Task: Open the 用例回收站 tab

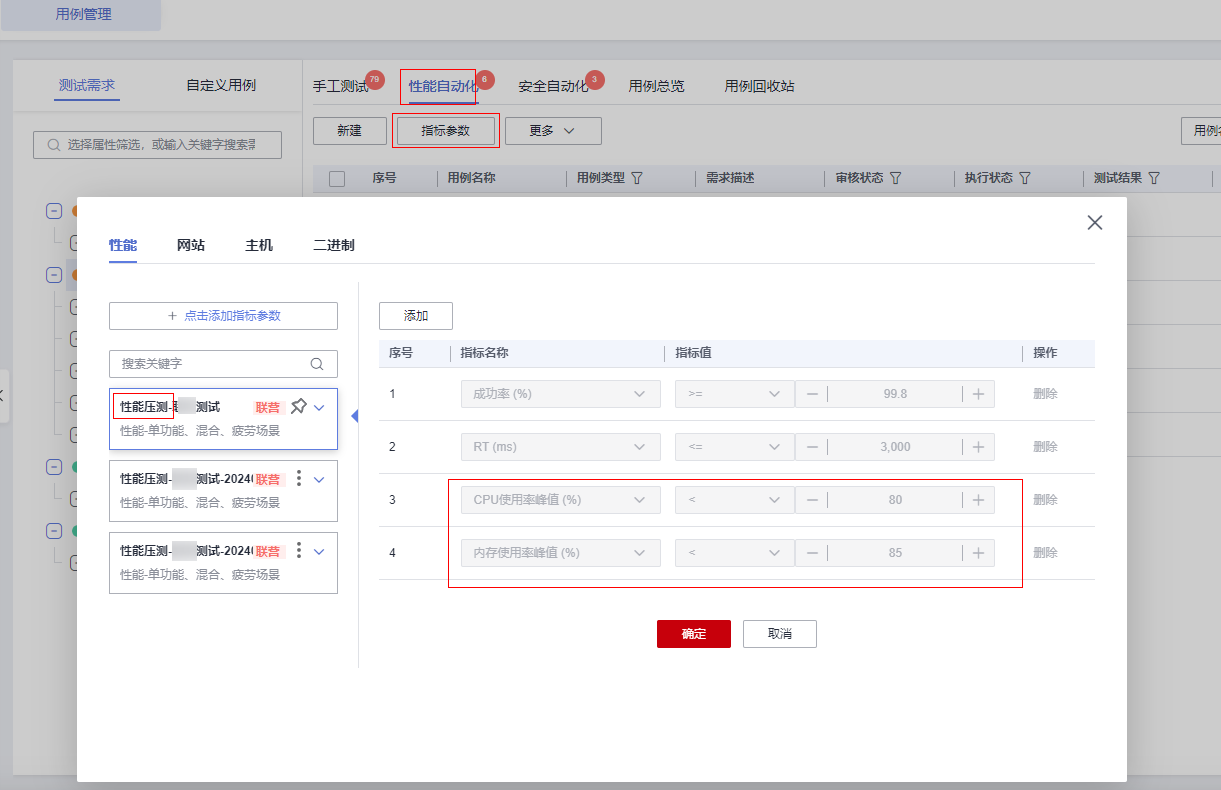Action: [759, 87]
